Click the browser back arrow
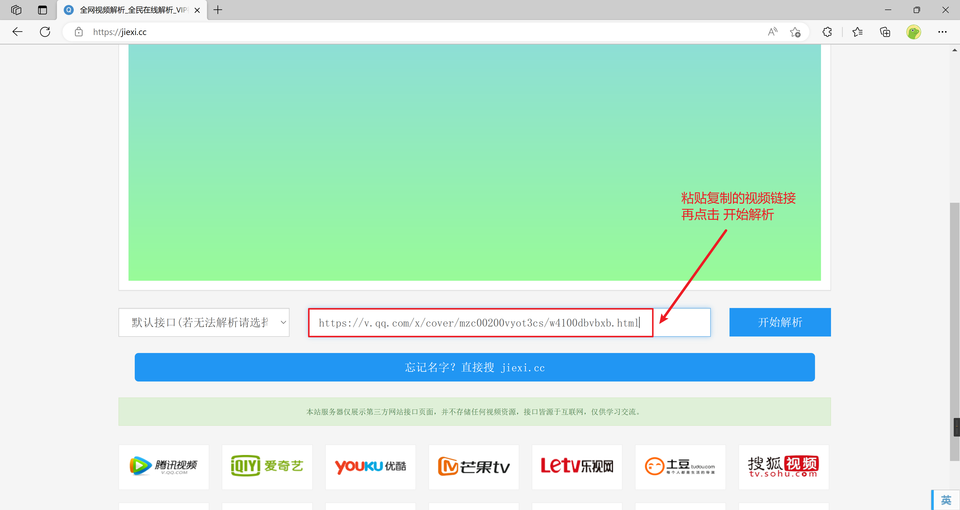This screenshot has width=960, height=510. click(x=17, y=32)
